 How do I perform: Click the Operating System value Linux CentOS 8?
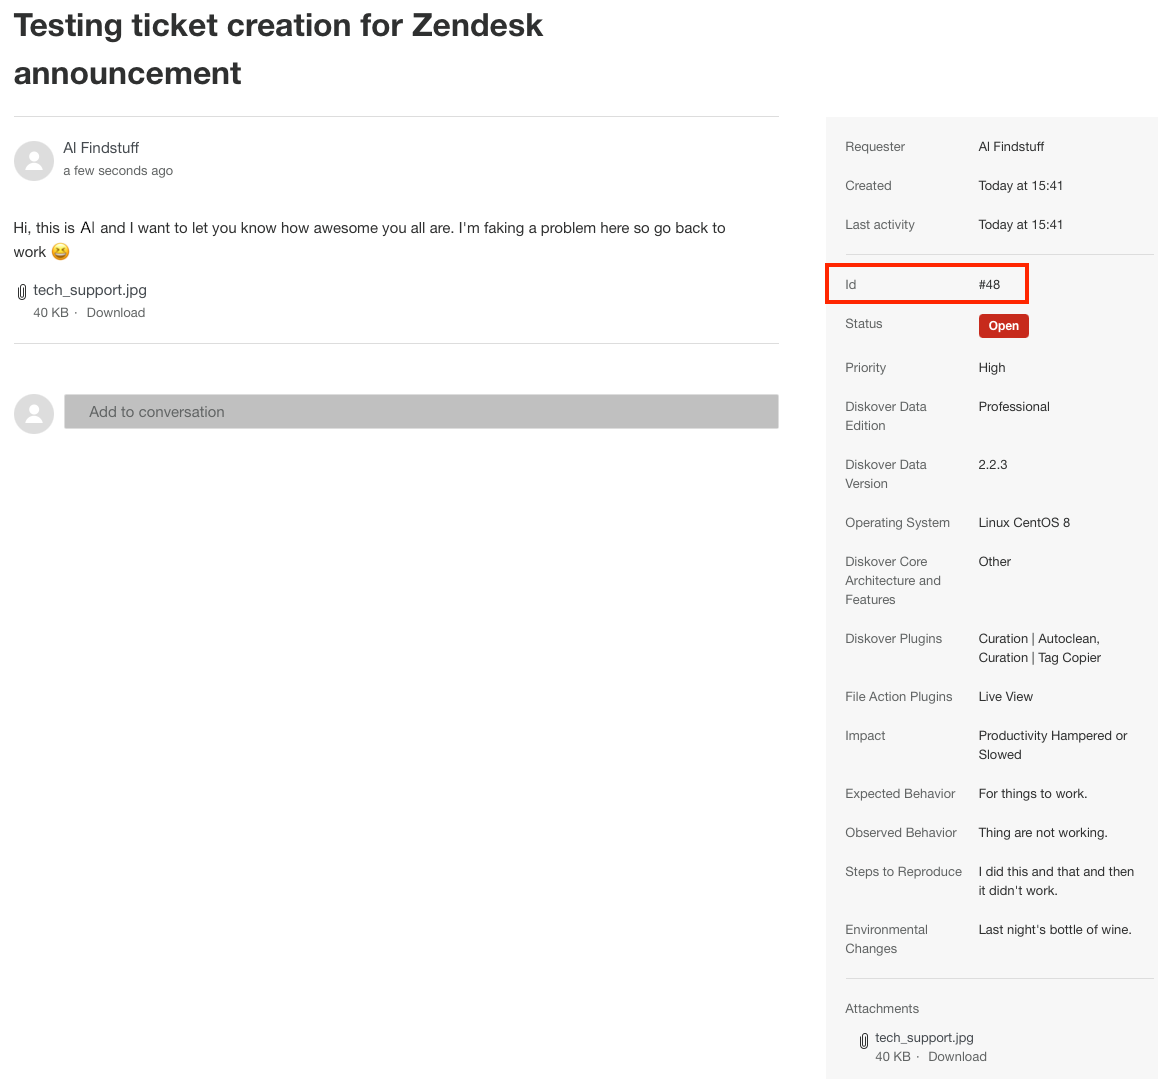click(x=1024, y=522)
